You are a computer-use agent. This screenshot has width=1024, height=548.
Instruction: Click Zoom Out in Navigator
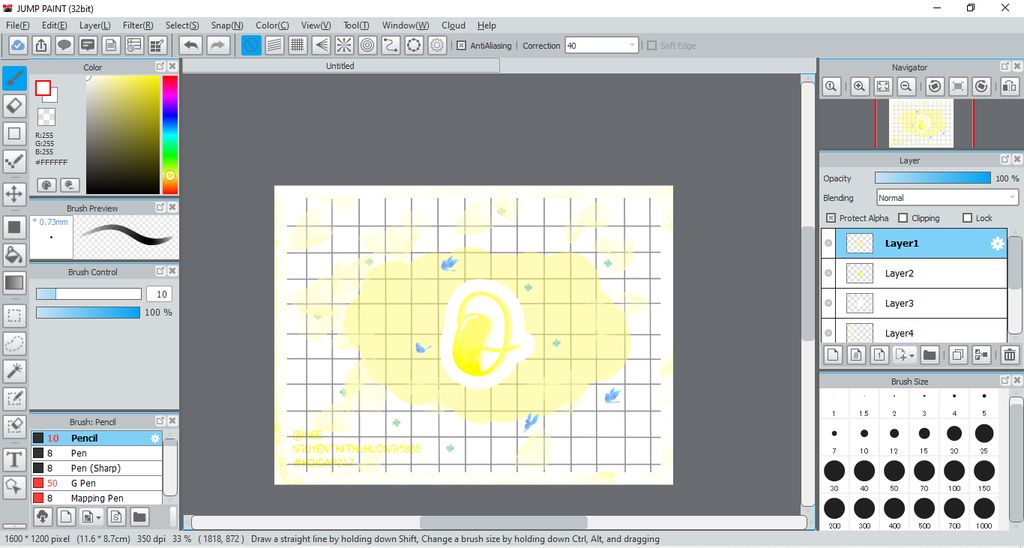(x=906, y=86)
